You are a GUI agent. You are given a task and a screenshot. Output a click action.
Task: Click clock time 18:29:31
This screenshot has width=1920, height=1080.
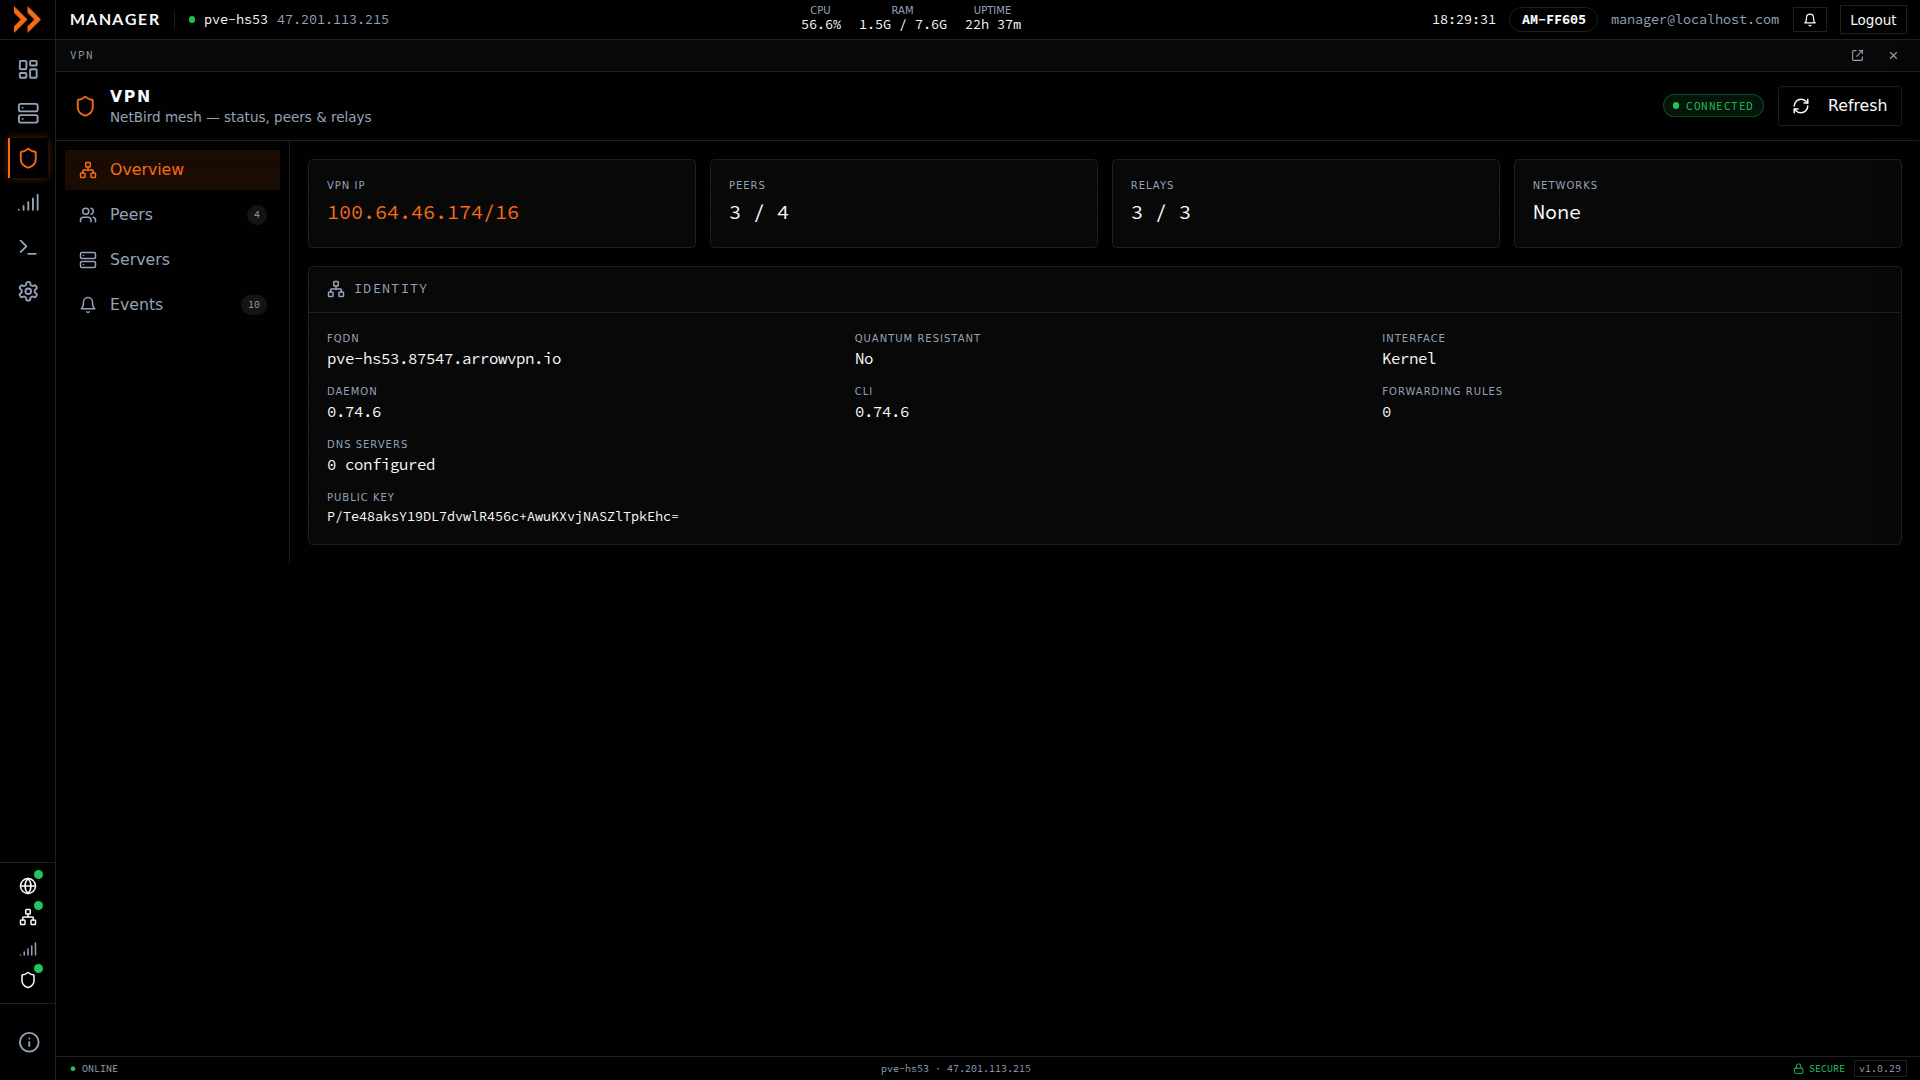click(1464, 20)
